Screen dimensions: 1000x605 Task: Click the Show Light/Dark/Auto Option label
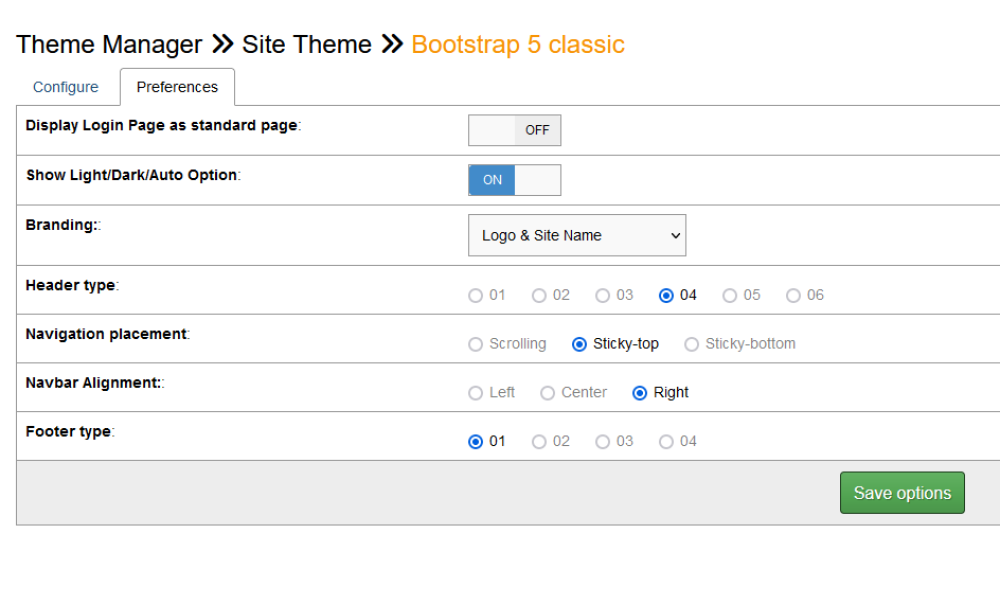point(132,175)
